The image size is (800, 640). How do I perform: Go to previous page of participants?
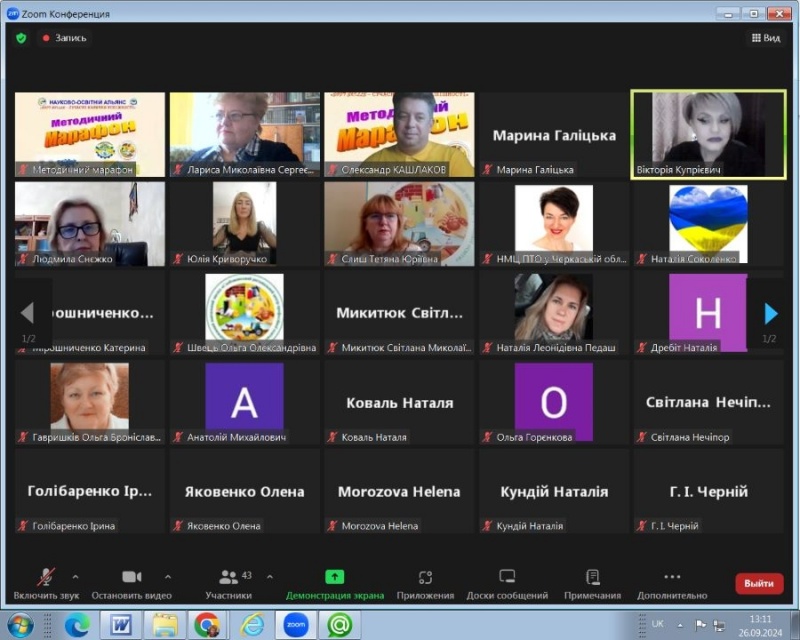27,314
